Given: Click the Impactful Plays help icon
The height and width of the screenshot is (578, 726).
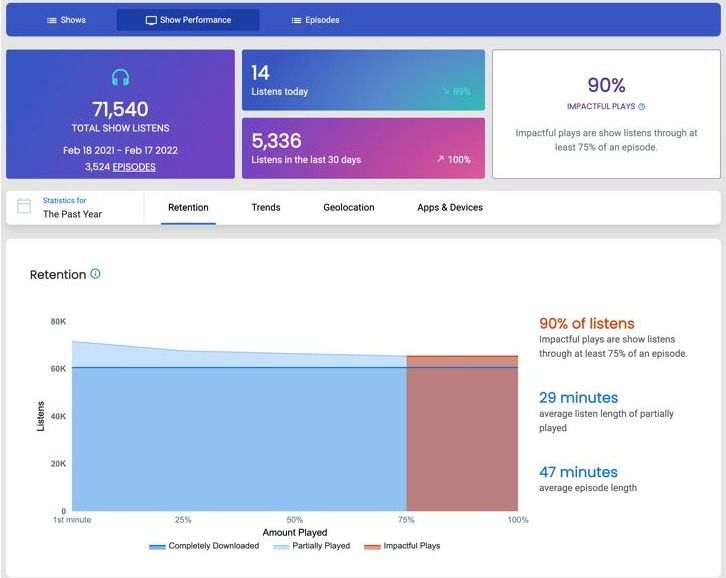Looking at the screenshot, I should click(641, 107).
